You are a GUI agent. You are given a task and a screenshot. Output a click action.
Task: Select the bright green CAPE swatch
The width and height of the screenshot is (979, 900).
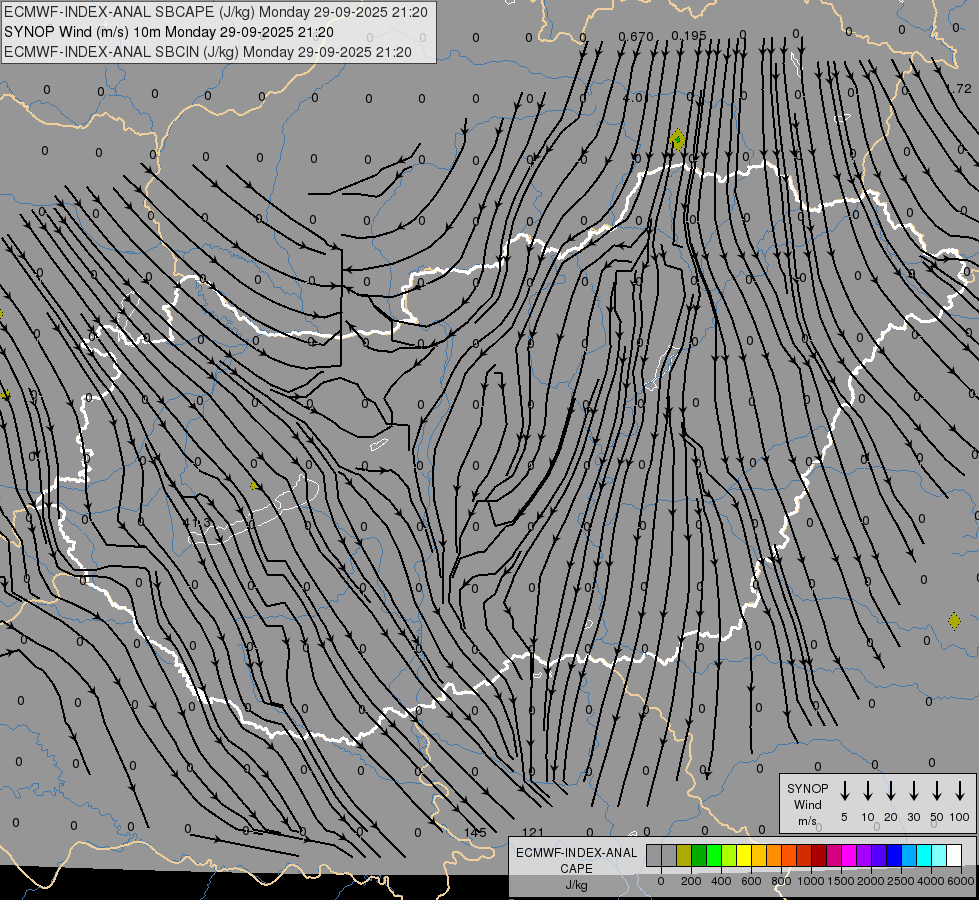coord(714,855)
